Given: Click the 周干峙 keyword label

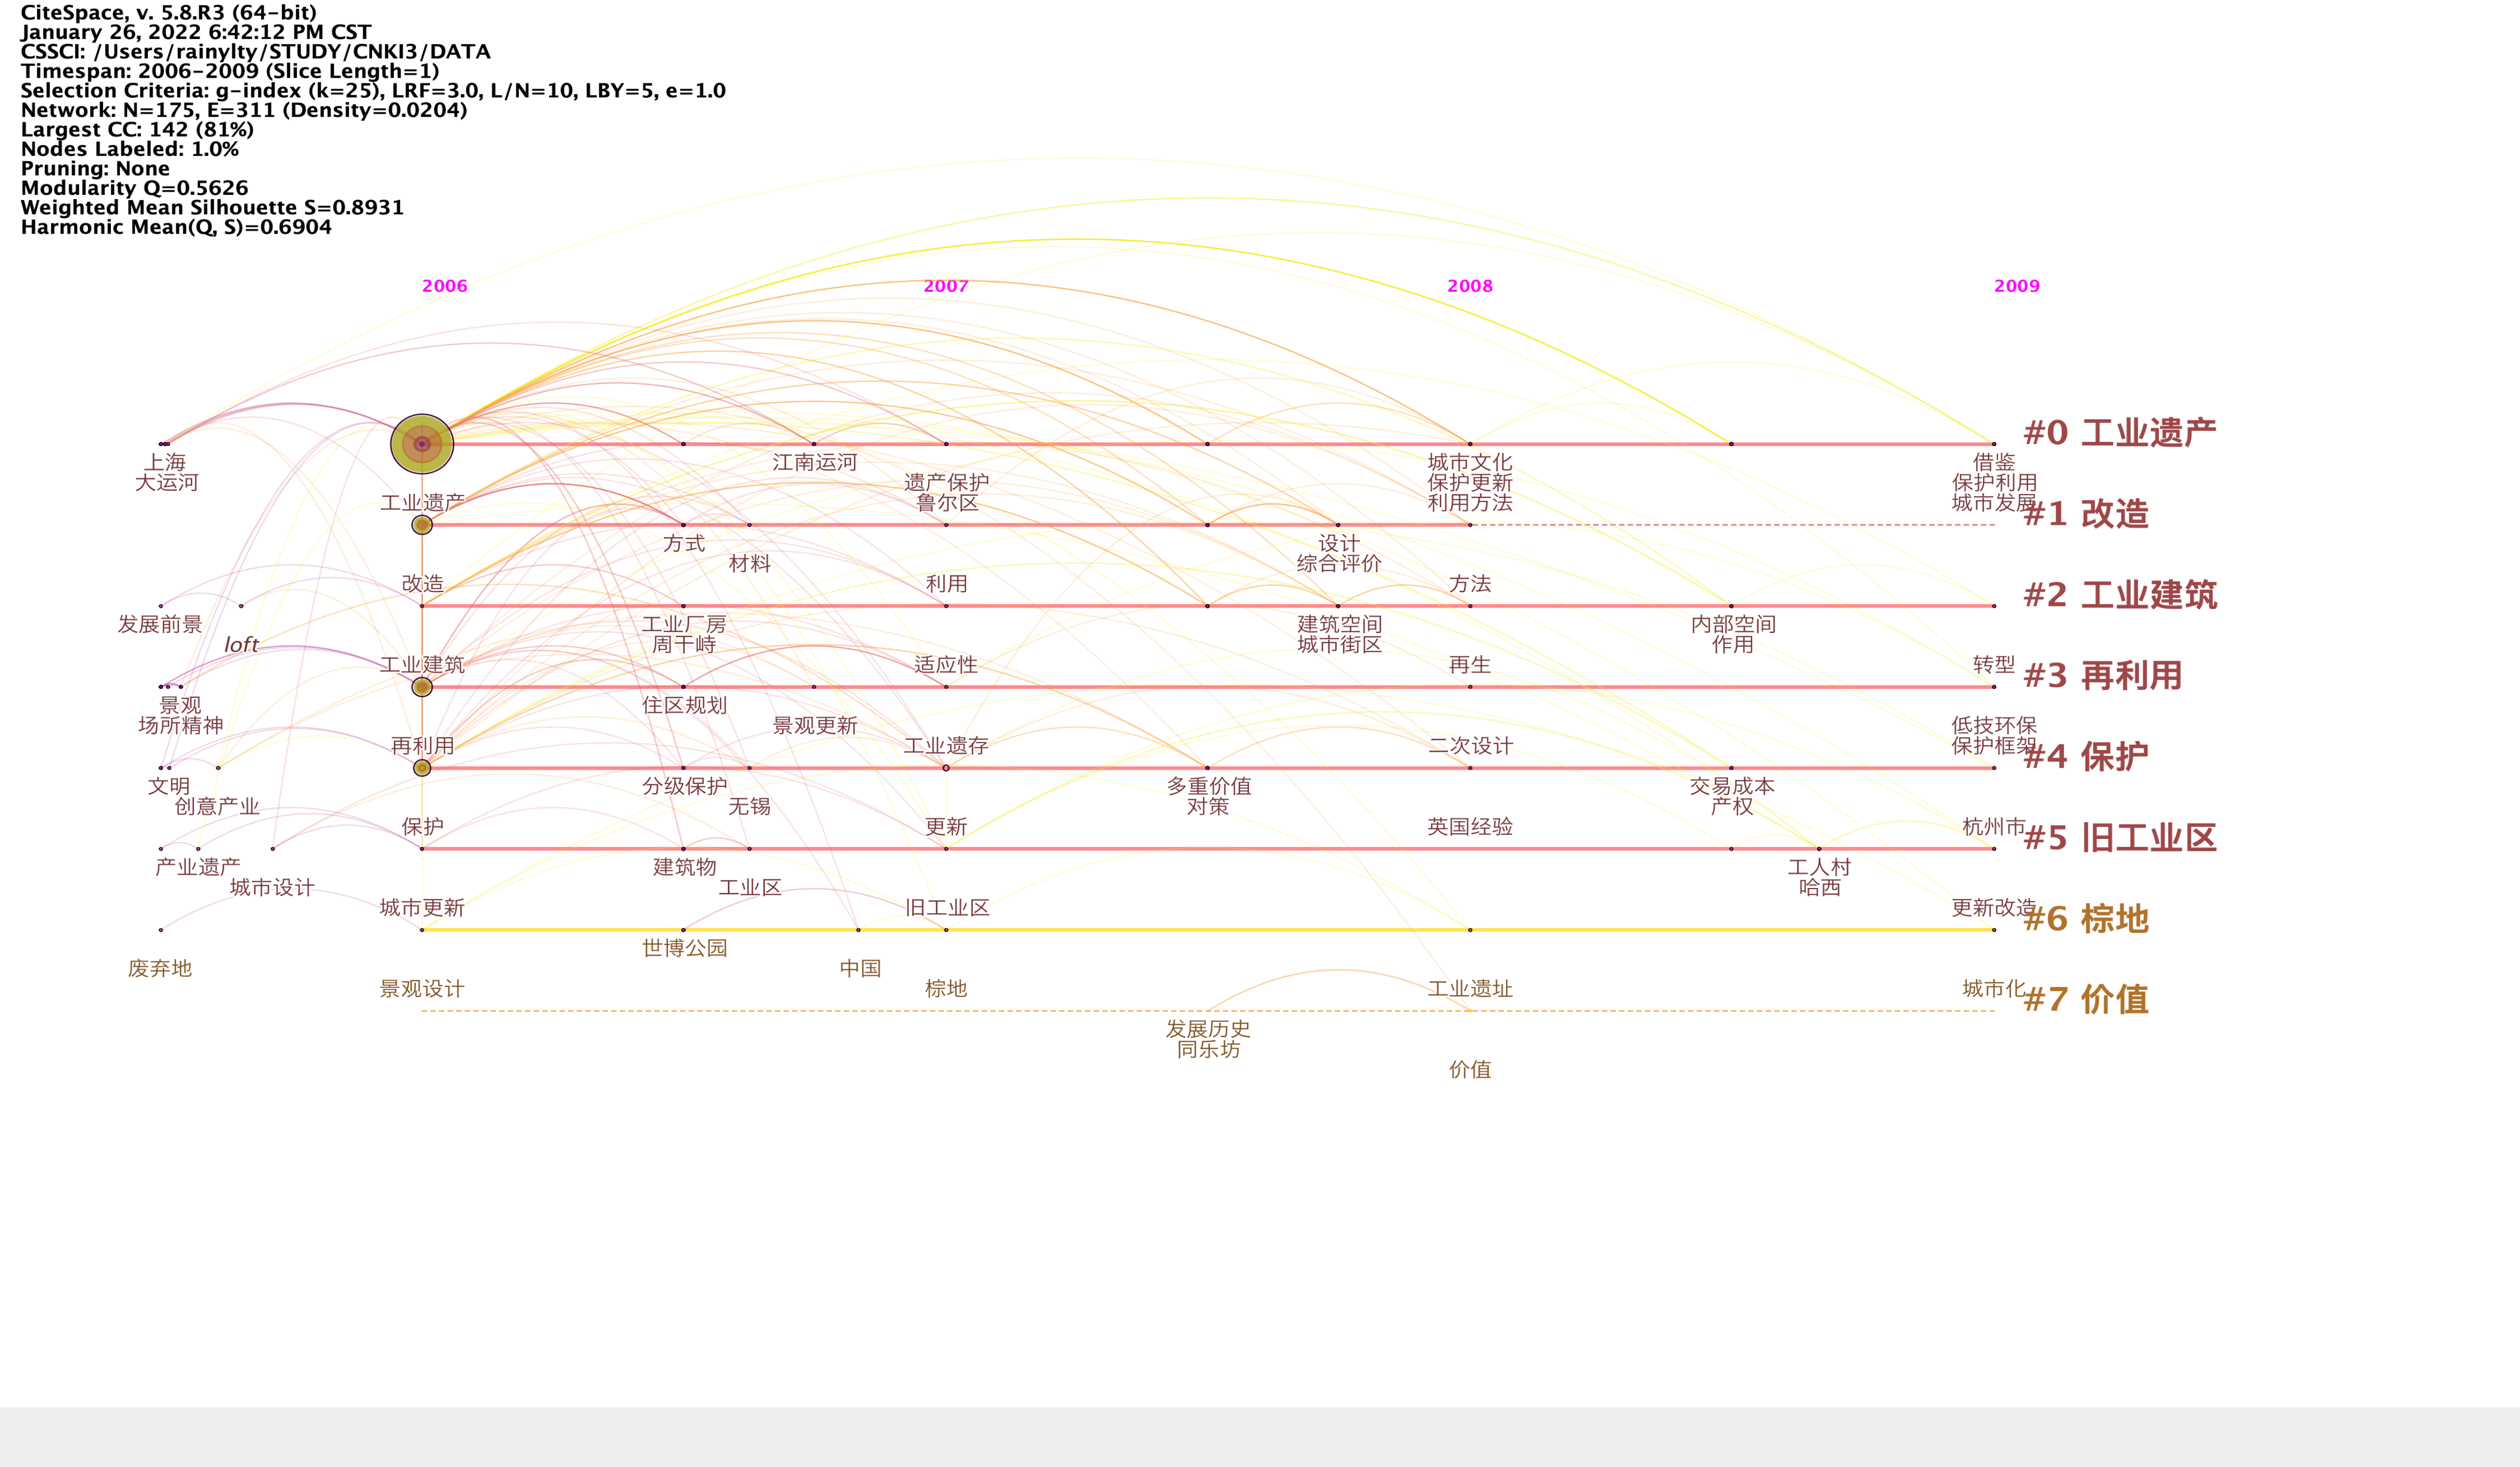Looking at the screenshot, I should (684, 645).
